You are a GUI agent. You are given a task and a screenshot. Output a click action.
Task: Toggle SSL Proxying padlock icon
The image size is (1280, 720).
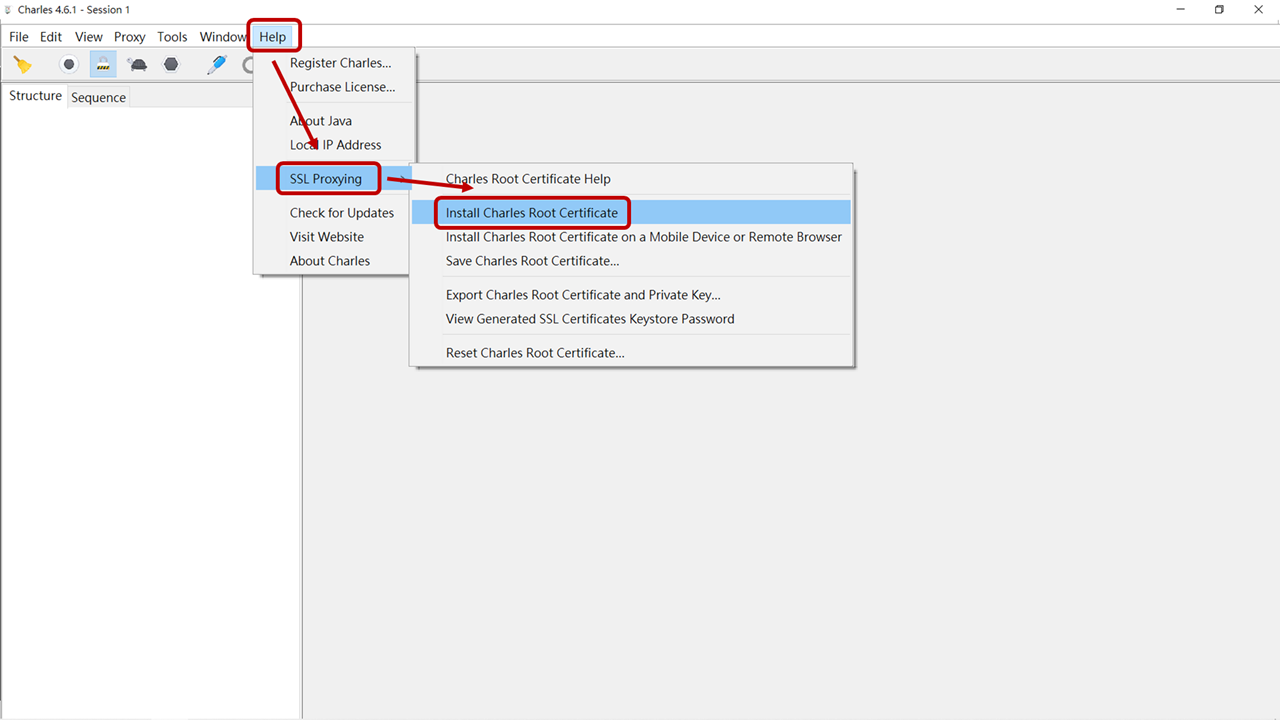[x=102, y=65]
